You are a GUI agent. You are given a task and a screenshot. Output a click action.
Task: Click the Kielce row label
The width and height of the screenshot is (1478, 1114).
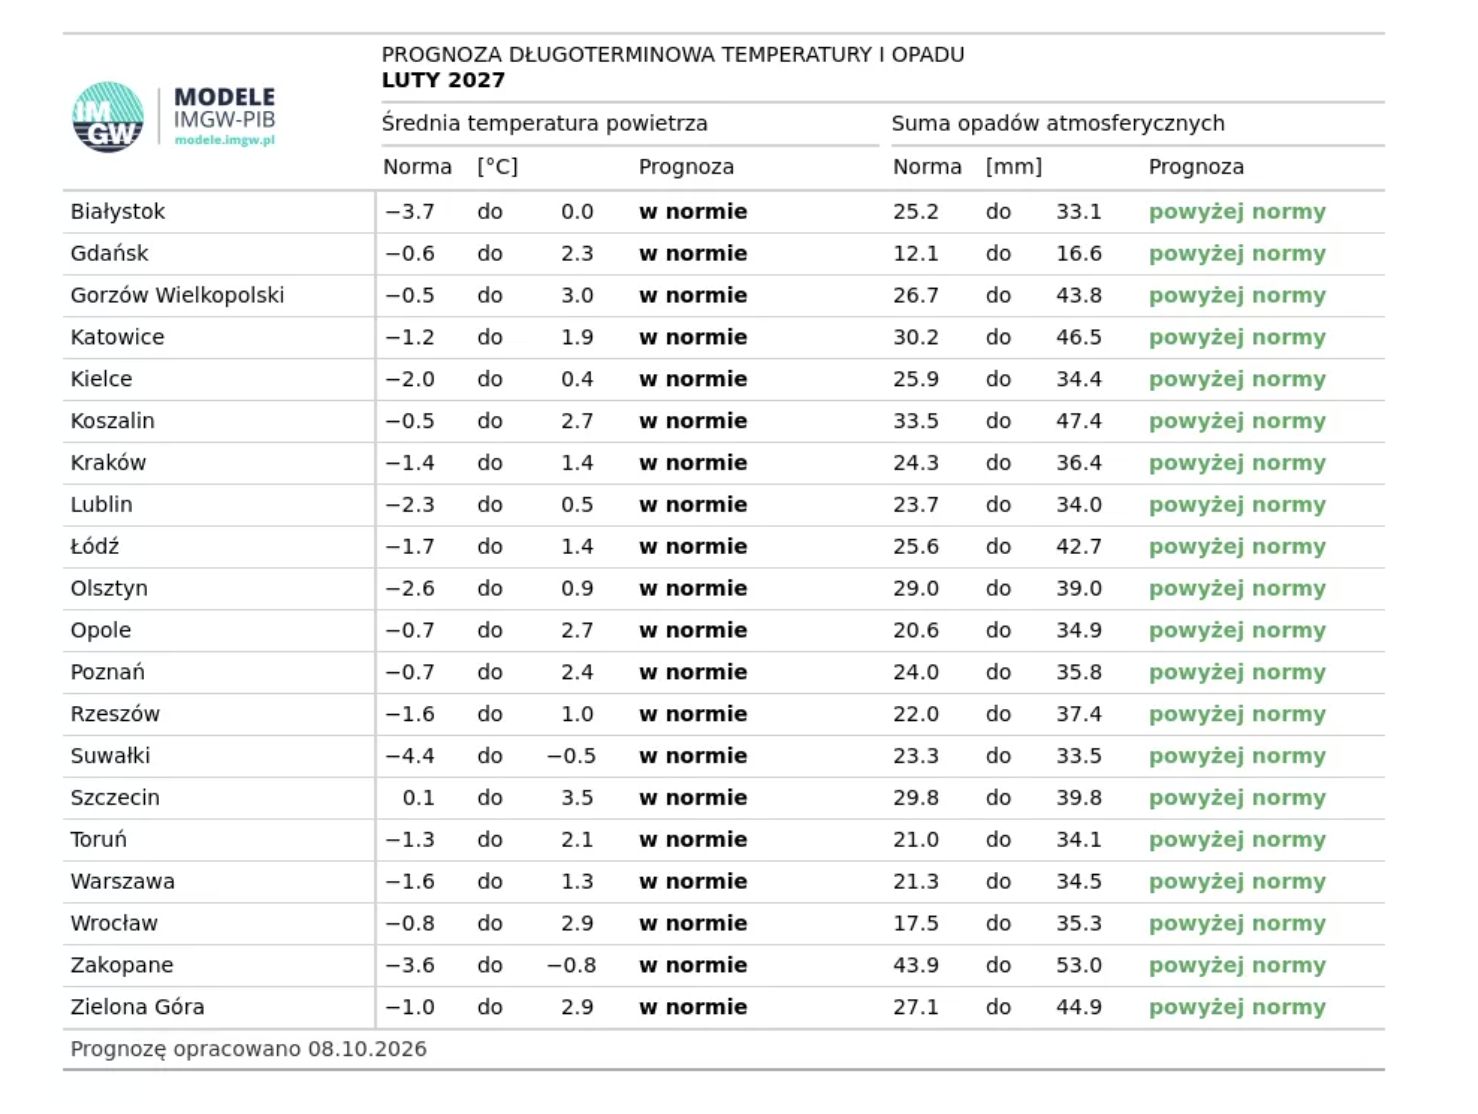point(101,380)
